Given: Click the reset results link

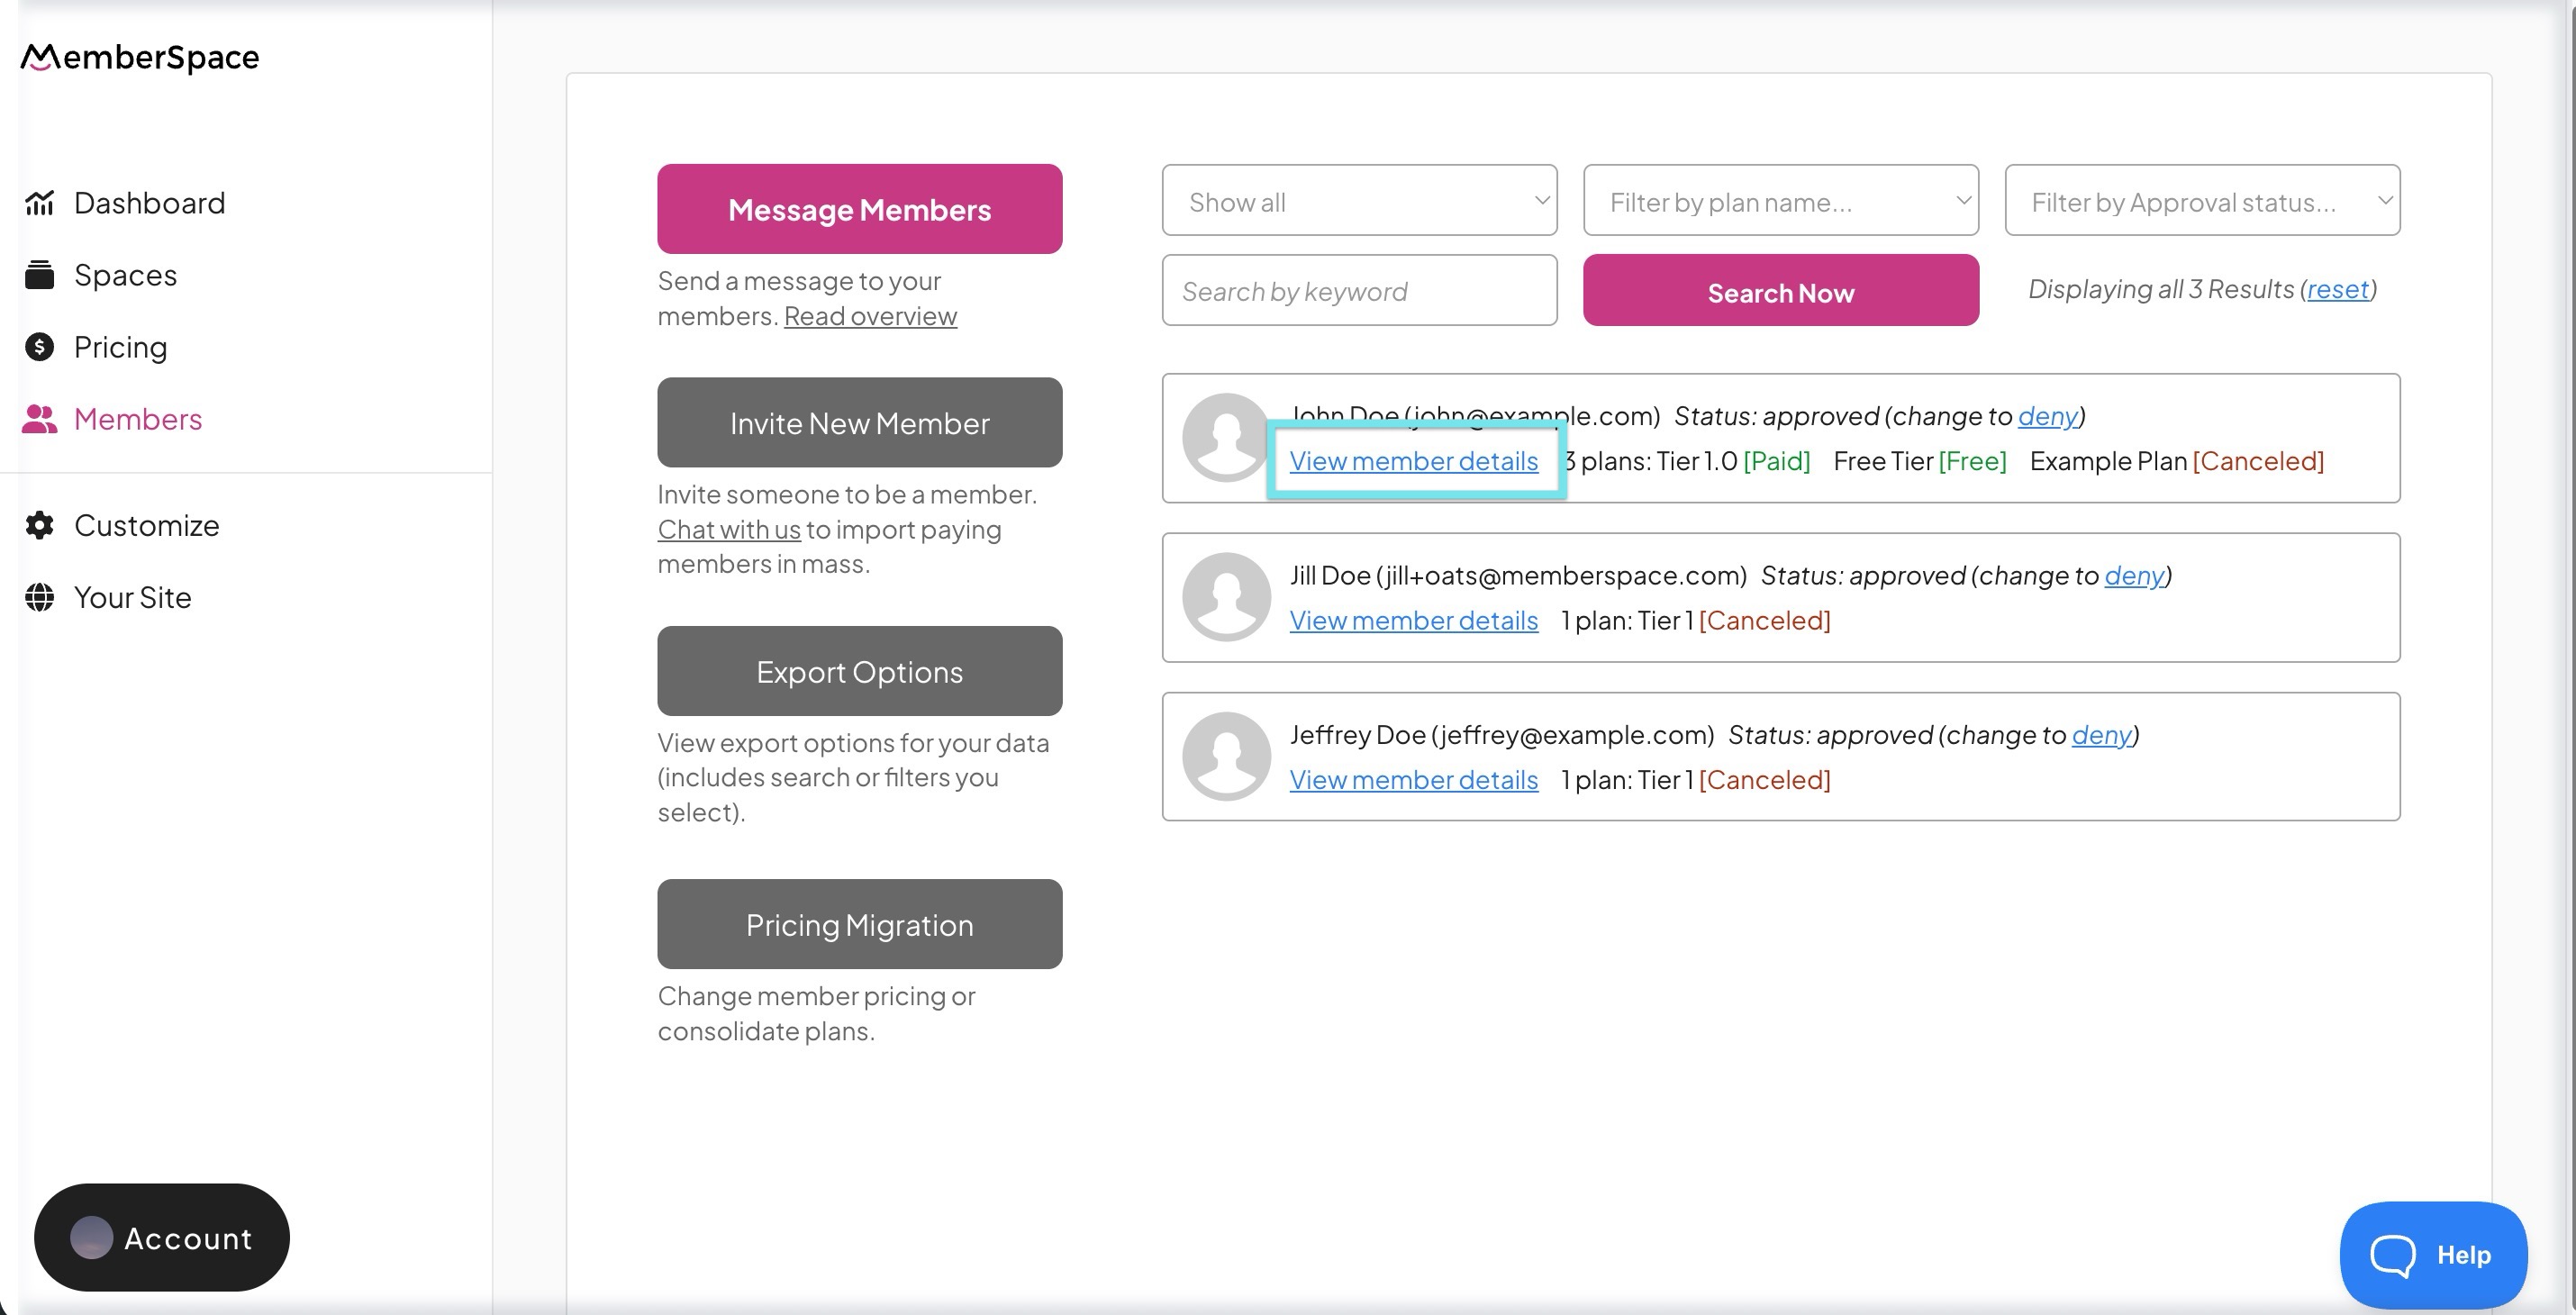Looking at the screenshot, I should click(2338, 289).
